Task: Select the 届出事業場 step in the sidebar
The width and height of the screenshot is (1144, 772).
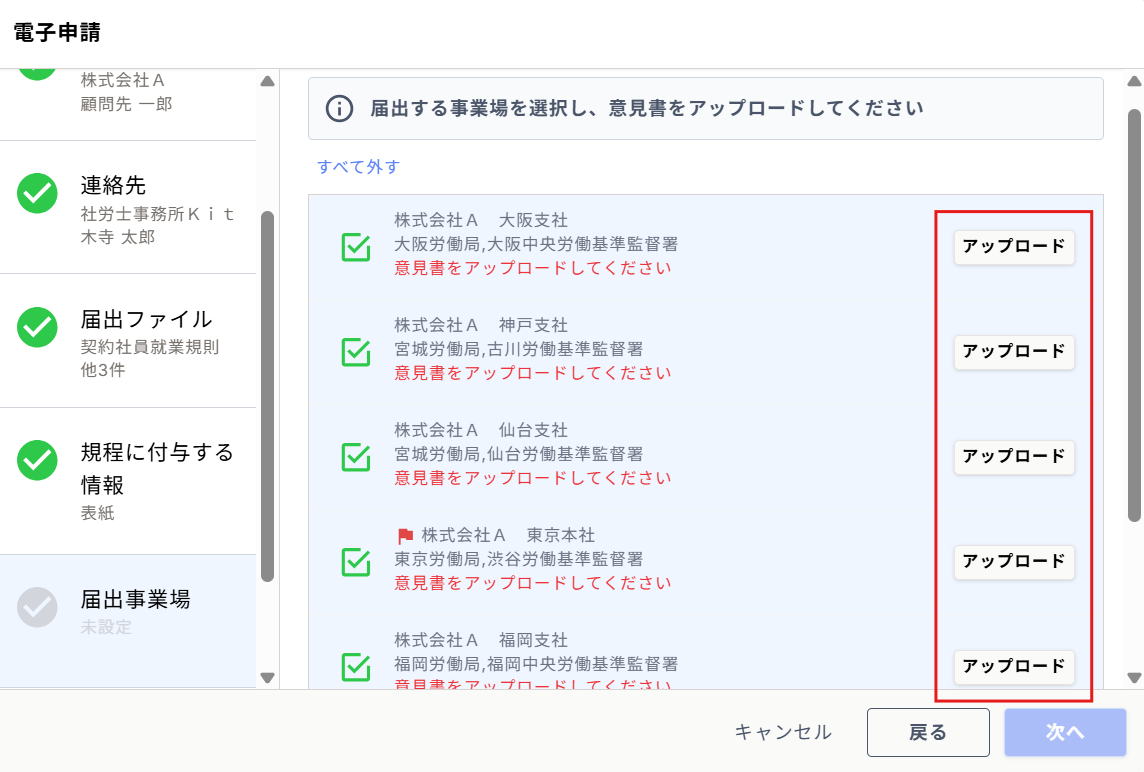Action: click(x=128, y=620)
